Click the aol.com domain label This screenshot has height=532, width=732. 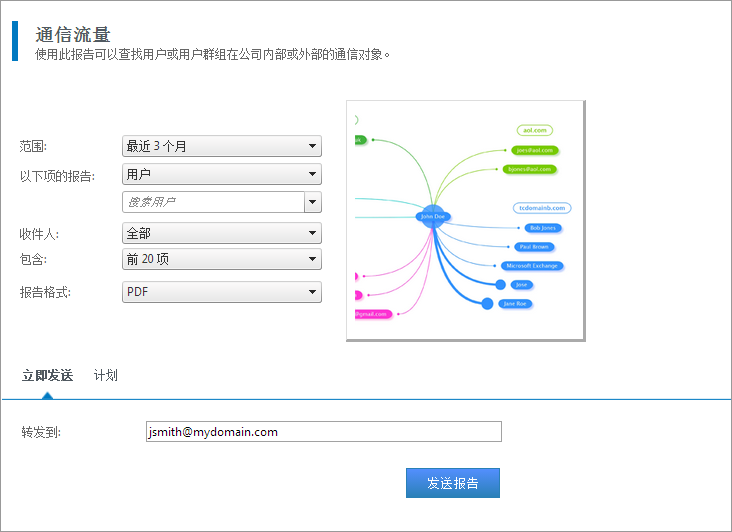pyautogui.click(x=535, y=130)
